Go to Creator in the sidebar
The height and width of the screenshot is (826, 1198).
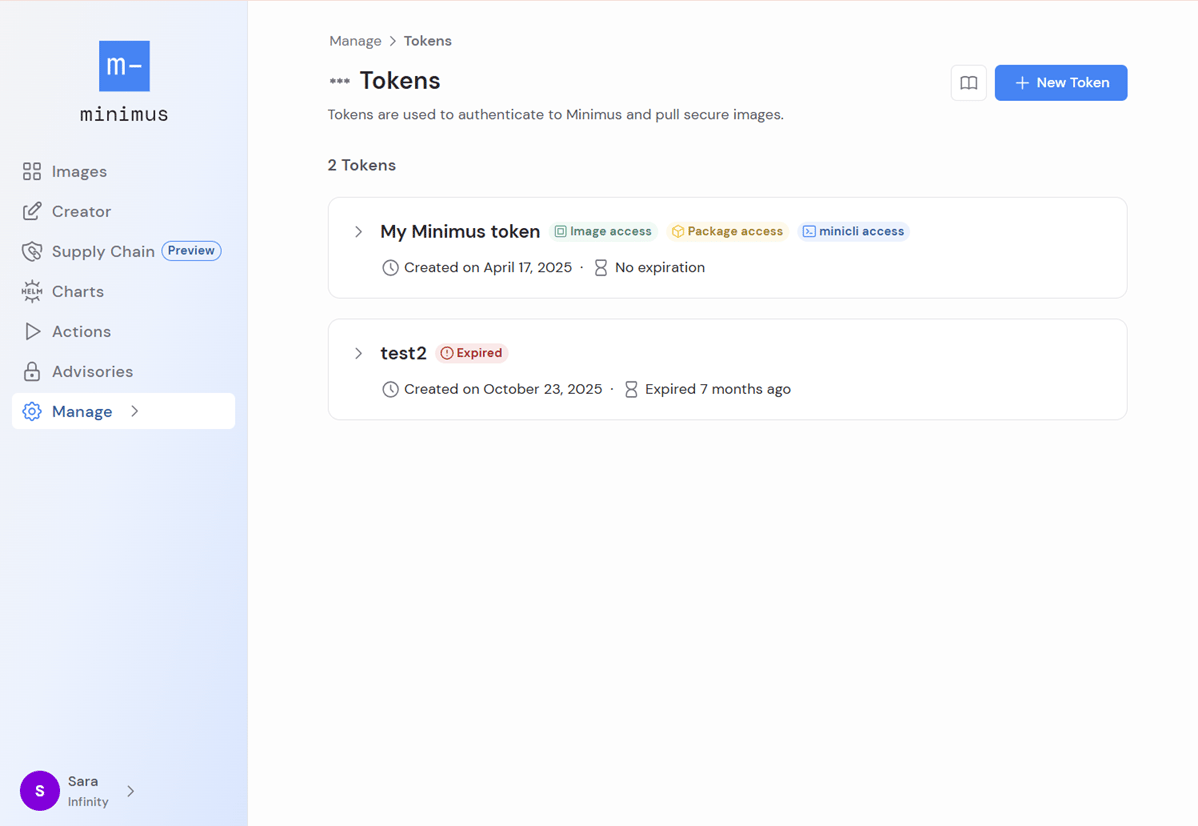(x=123, y=211)
